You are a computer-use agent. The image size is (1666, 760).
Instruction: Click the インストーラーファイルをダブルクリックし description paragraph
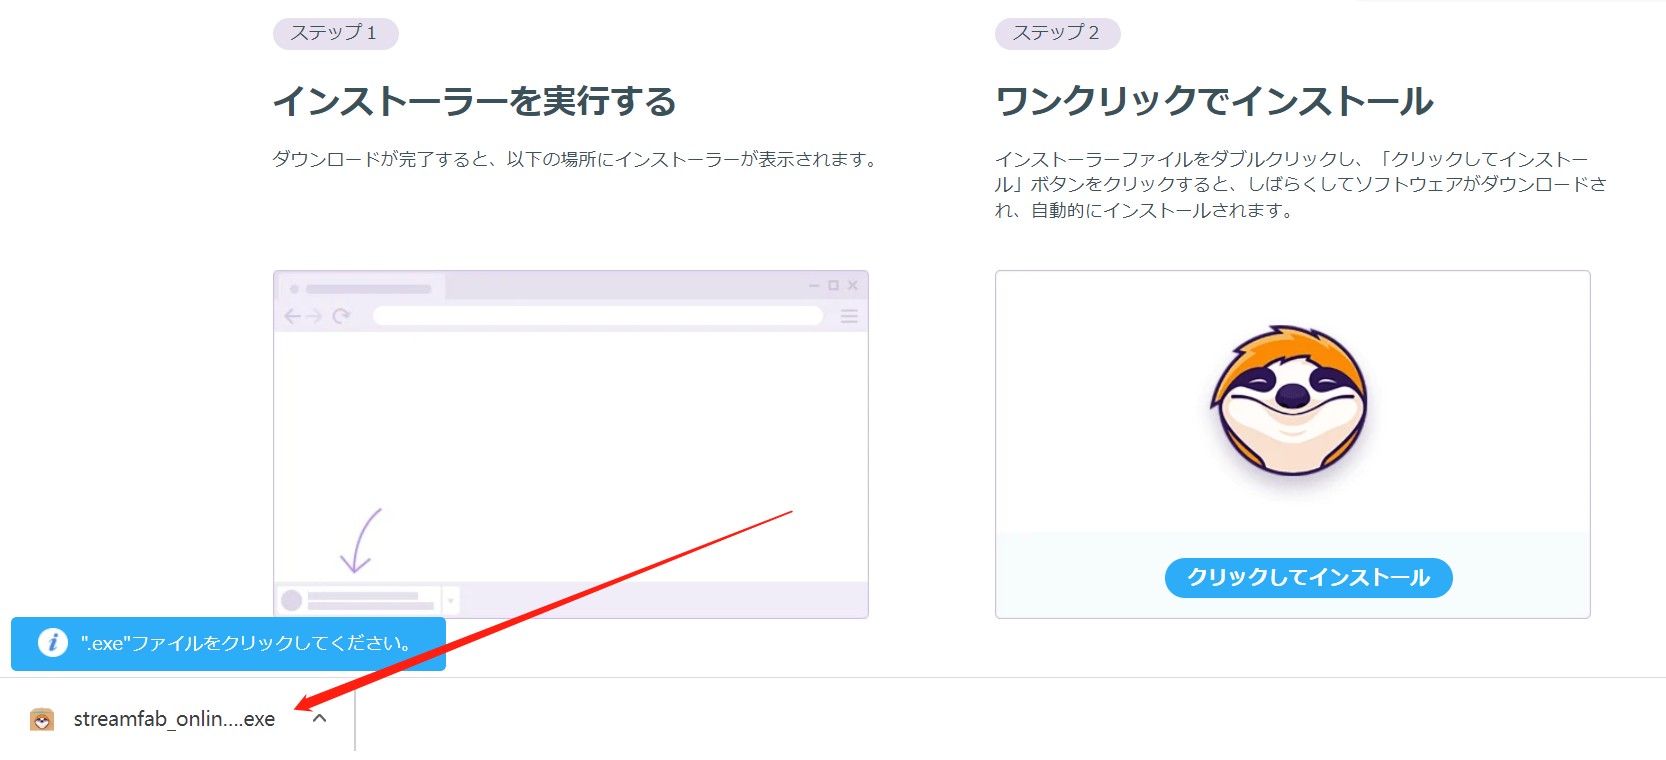1300,185
